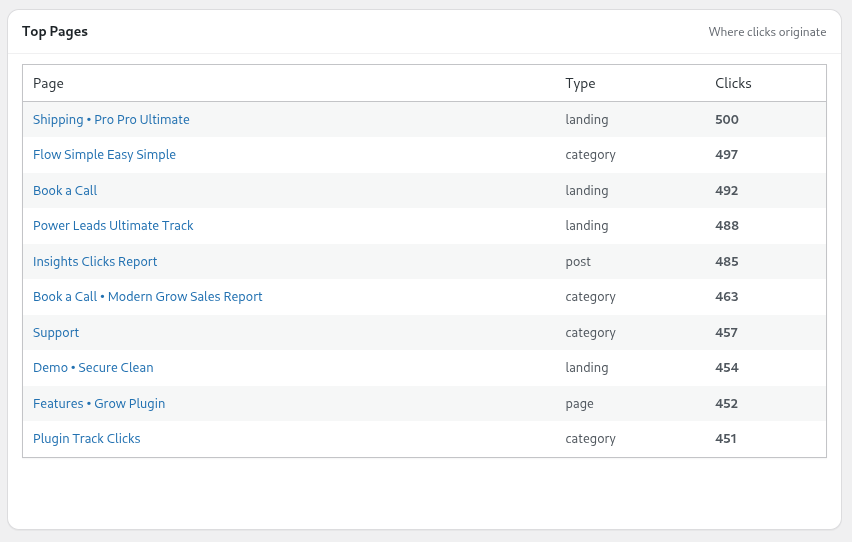Click the 'page' type cell
Screen dimensions: 852x542
[x=579, y=404]
